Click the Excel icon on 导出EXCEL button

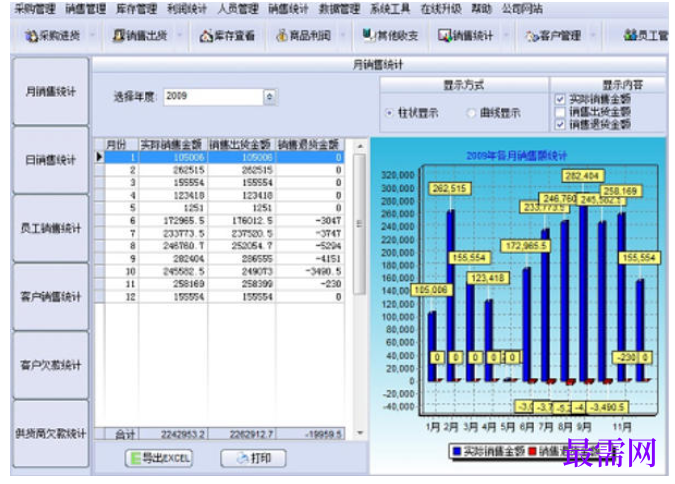136,459
